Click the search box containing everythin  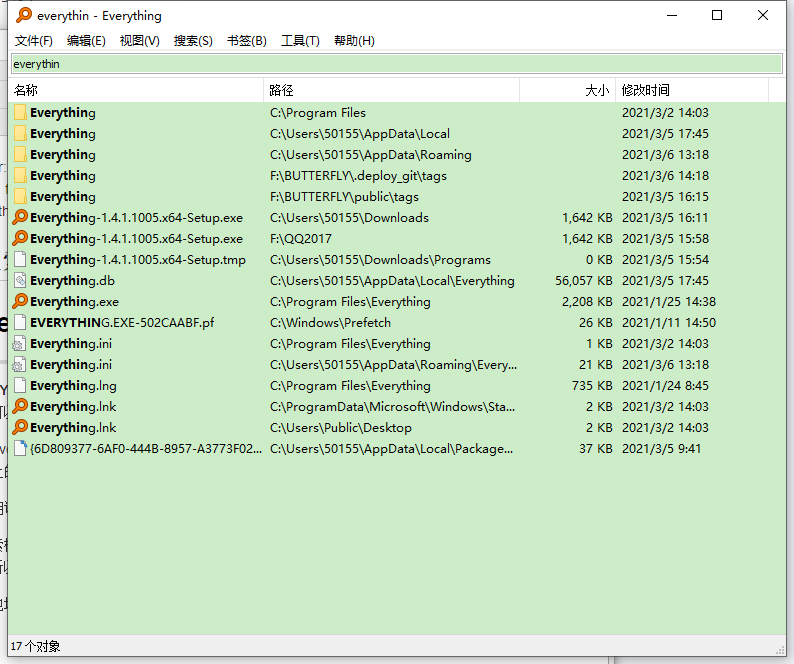coord(397,64)
